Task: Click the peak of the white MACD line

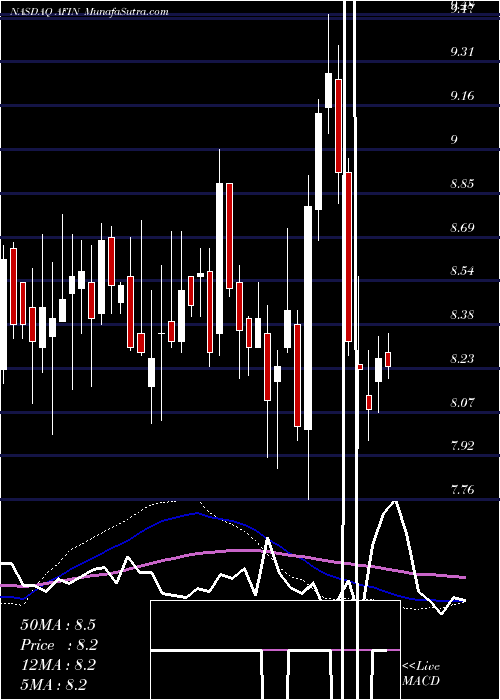Action: pyautogui.click(x=395, y=502)
